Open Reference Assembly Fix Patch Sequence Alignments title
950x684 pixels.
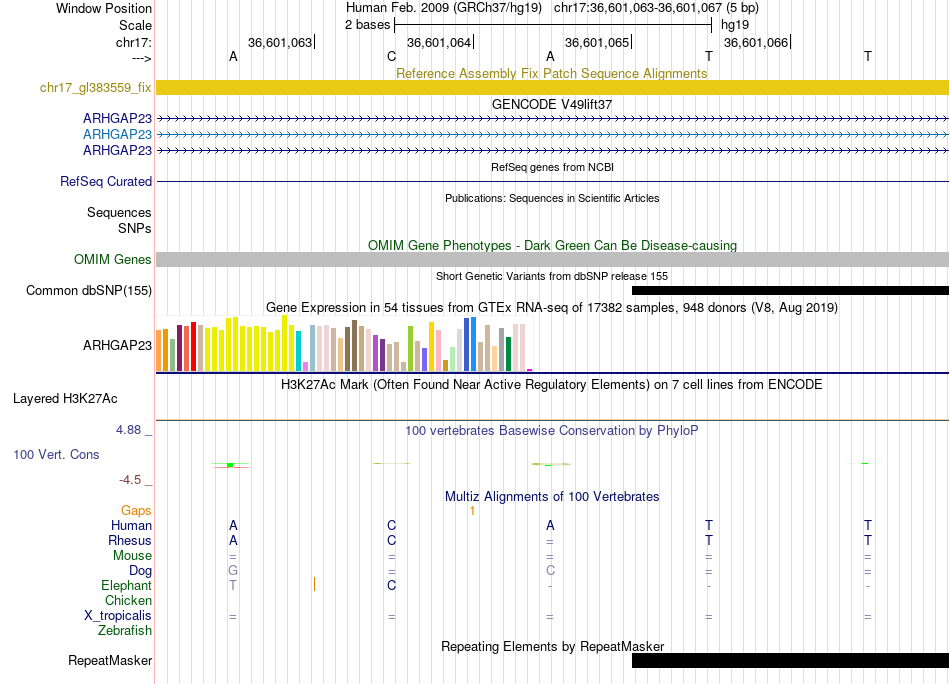(x=551, y=73)
